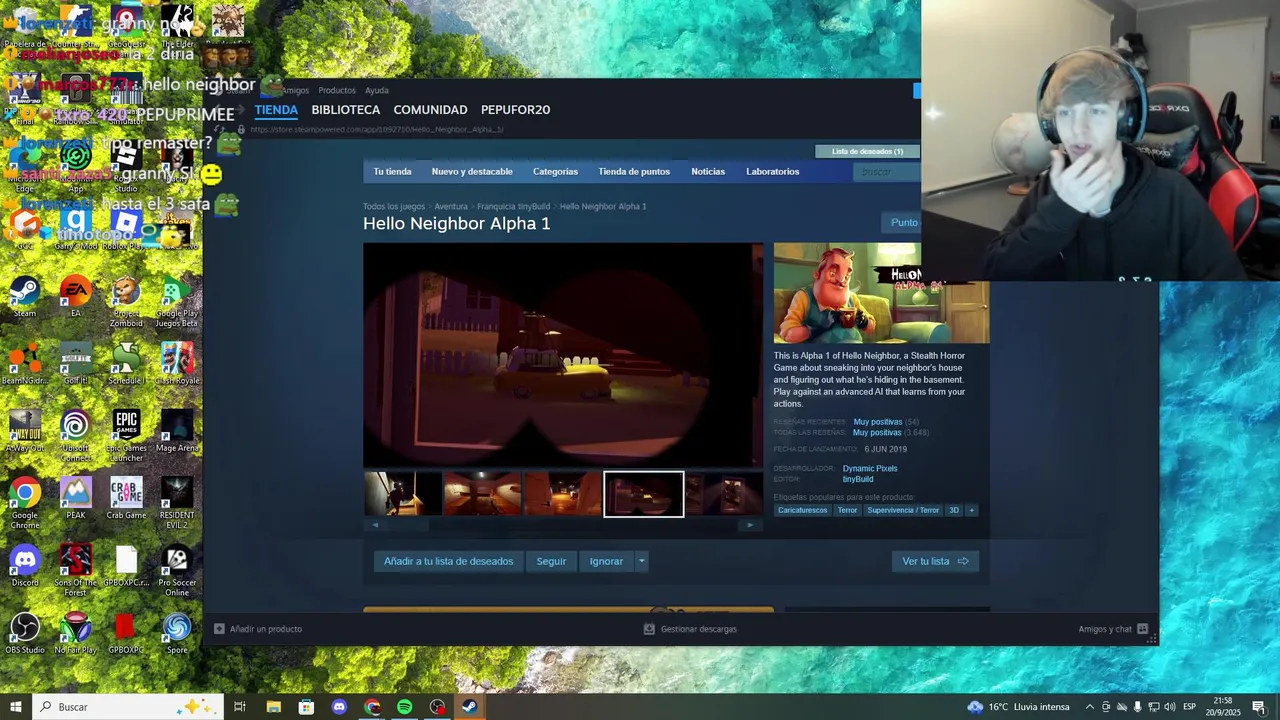Click the Task View taskbar button

pos(240,707)
